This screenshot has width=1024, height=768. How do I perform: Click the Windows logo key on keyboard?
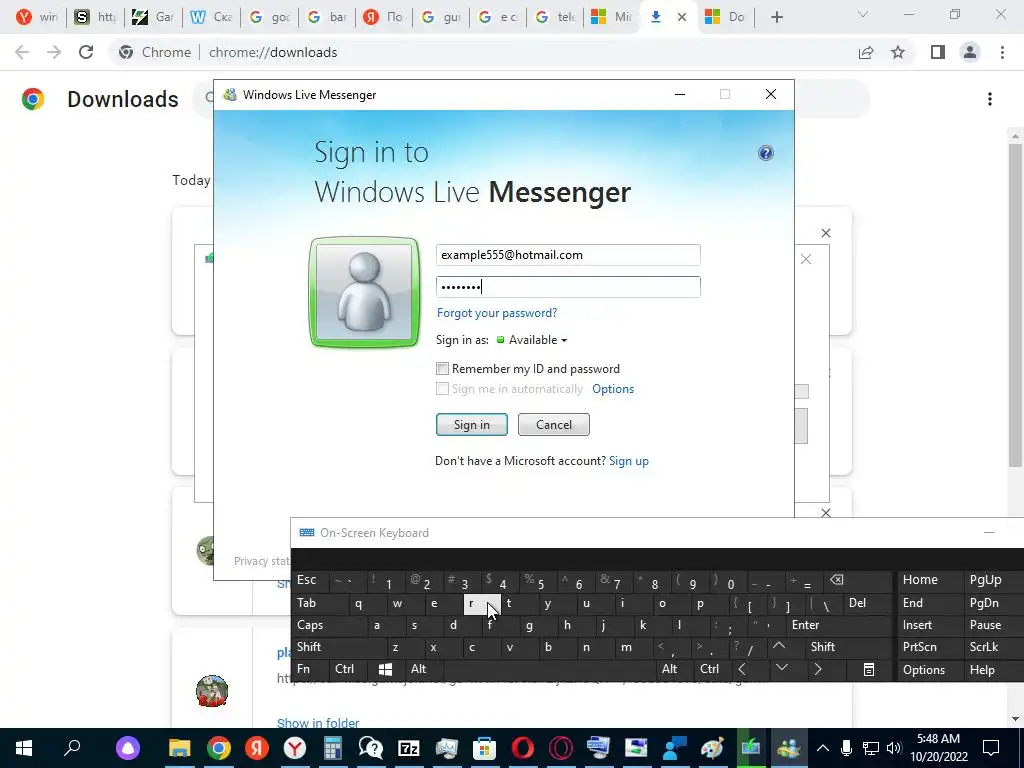click(x=385, y=669)
